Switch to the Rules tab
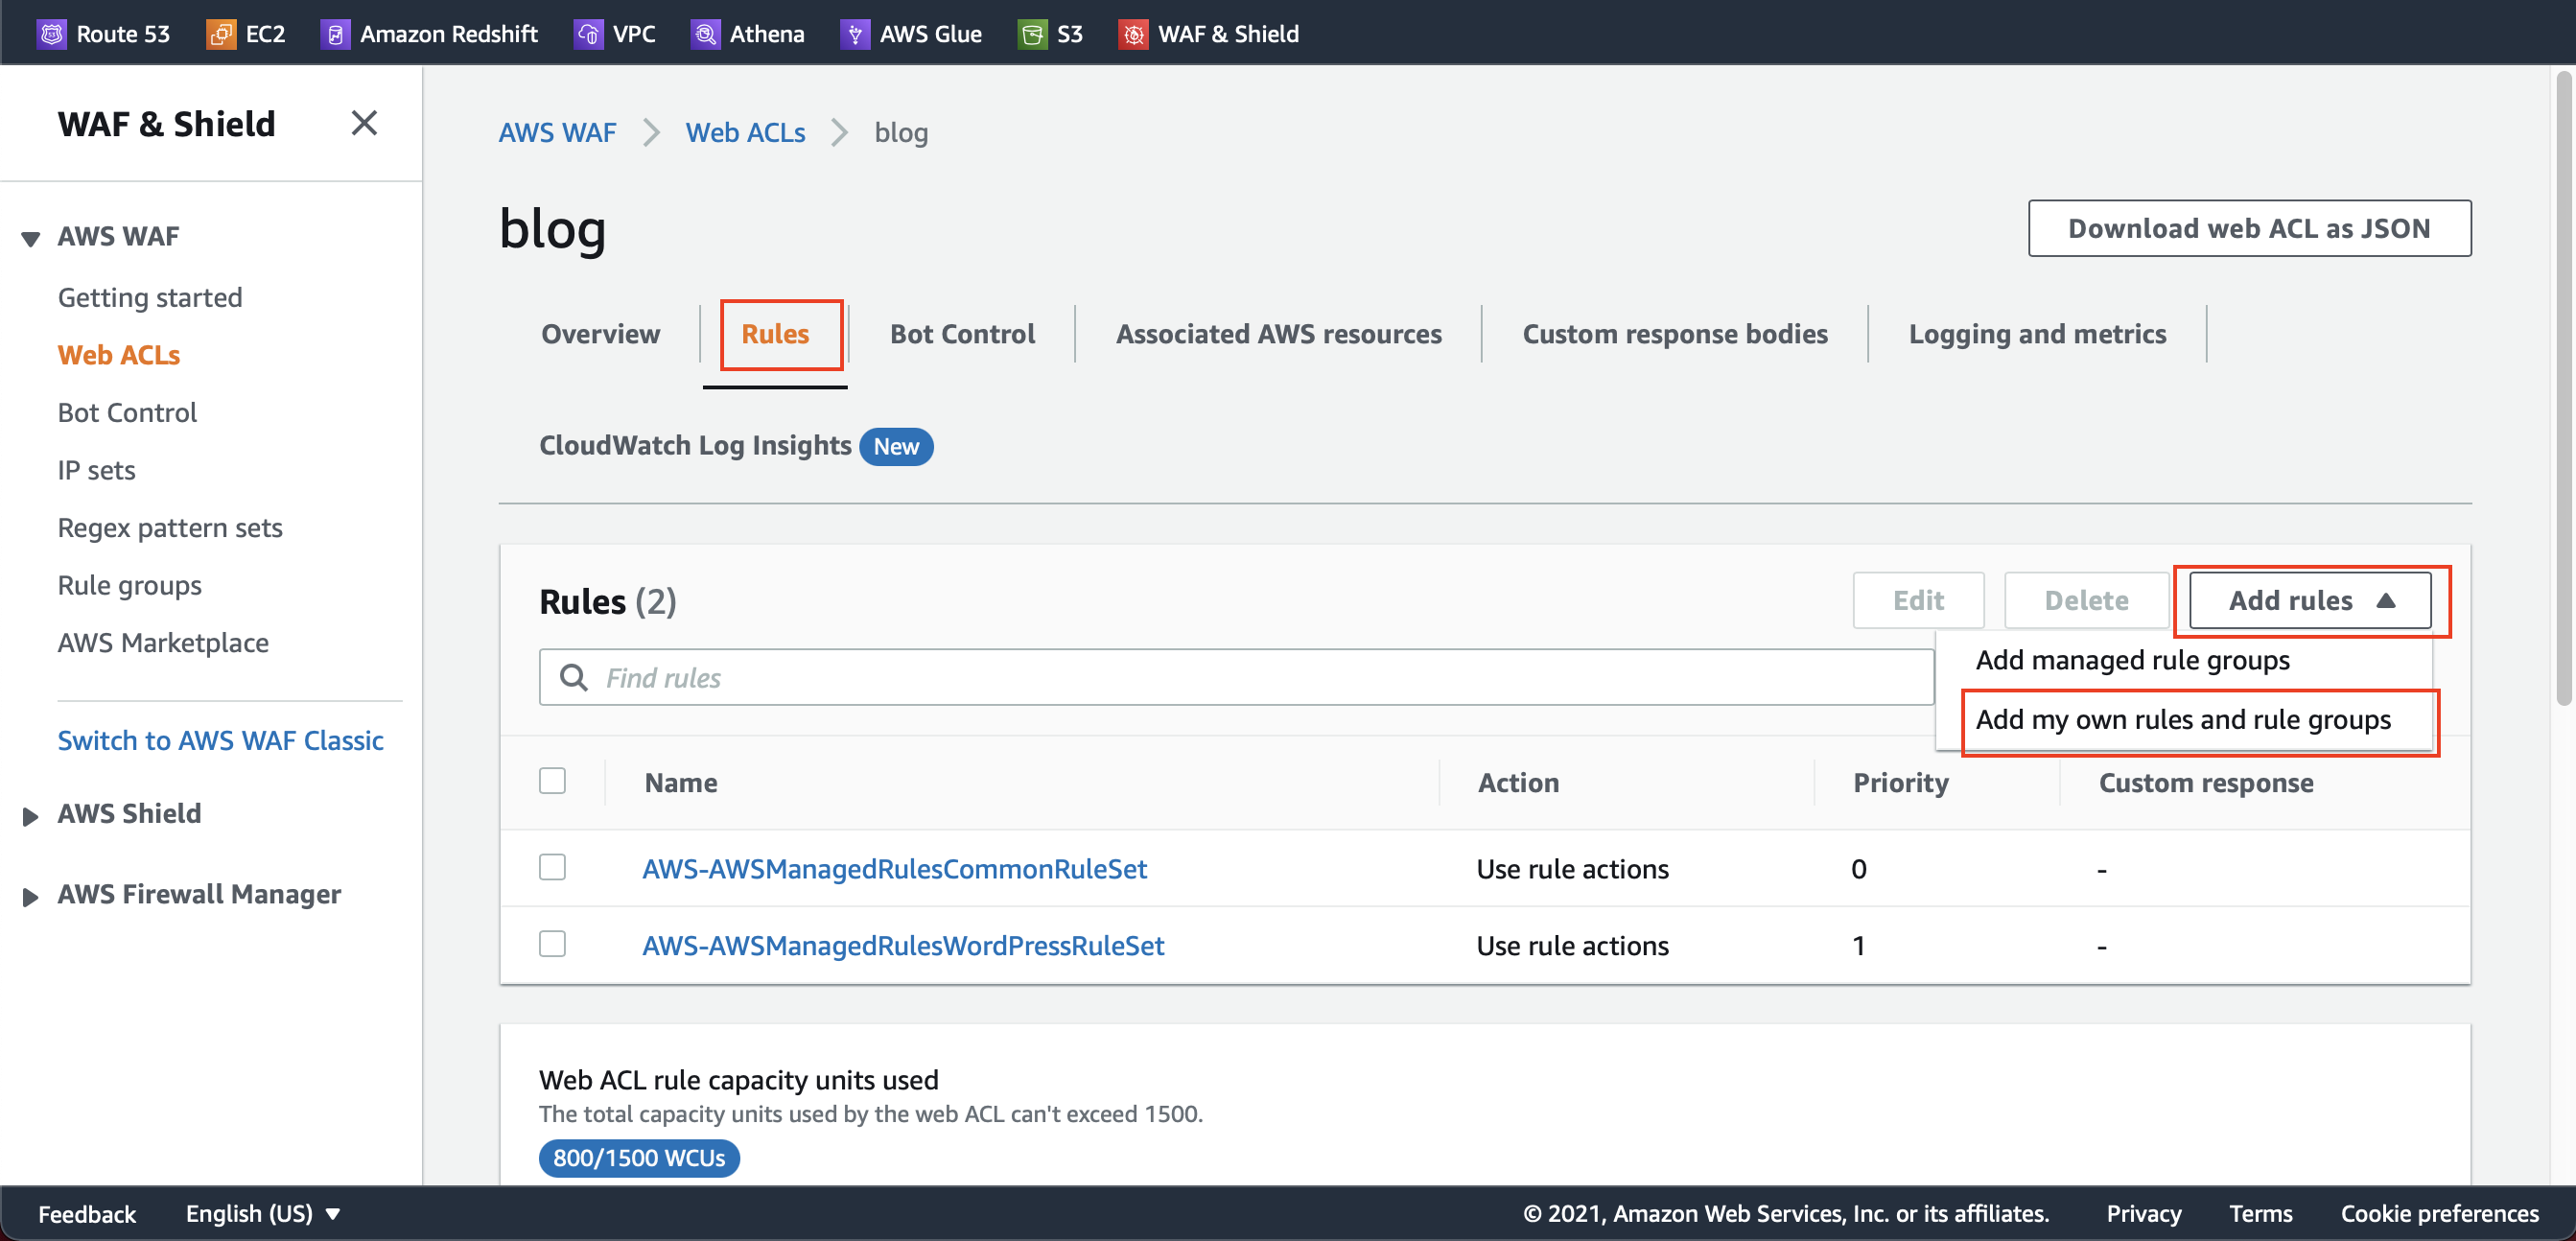This screenshot has width=2576, height=1241. click(x=775, y=334)
